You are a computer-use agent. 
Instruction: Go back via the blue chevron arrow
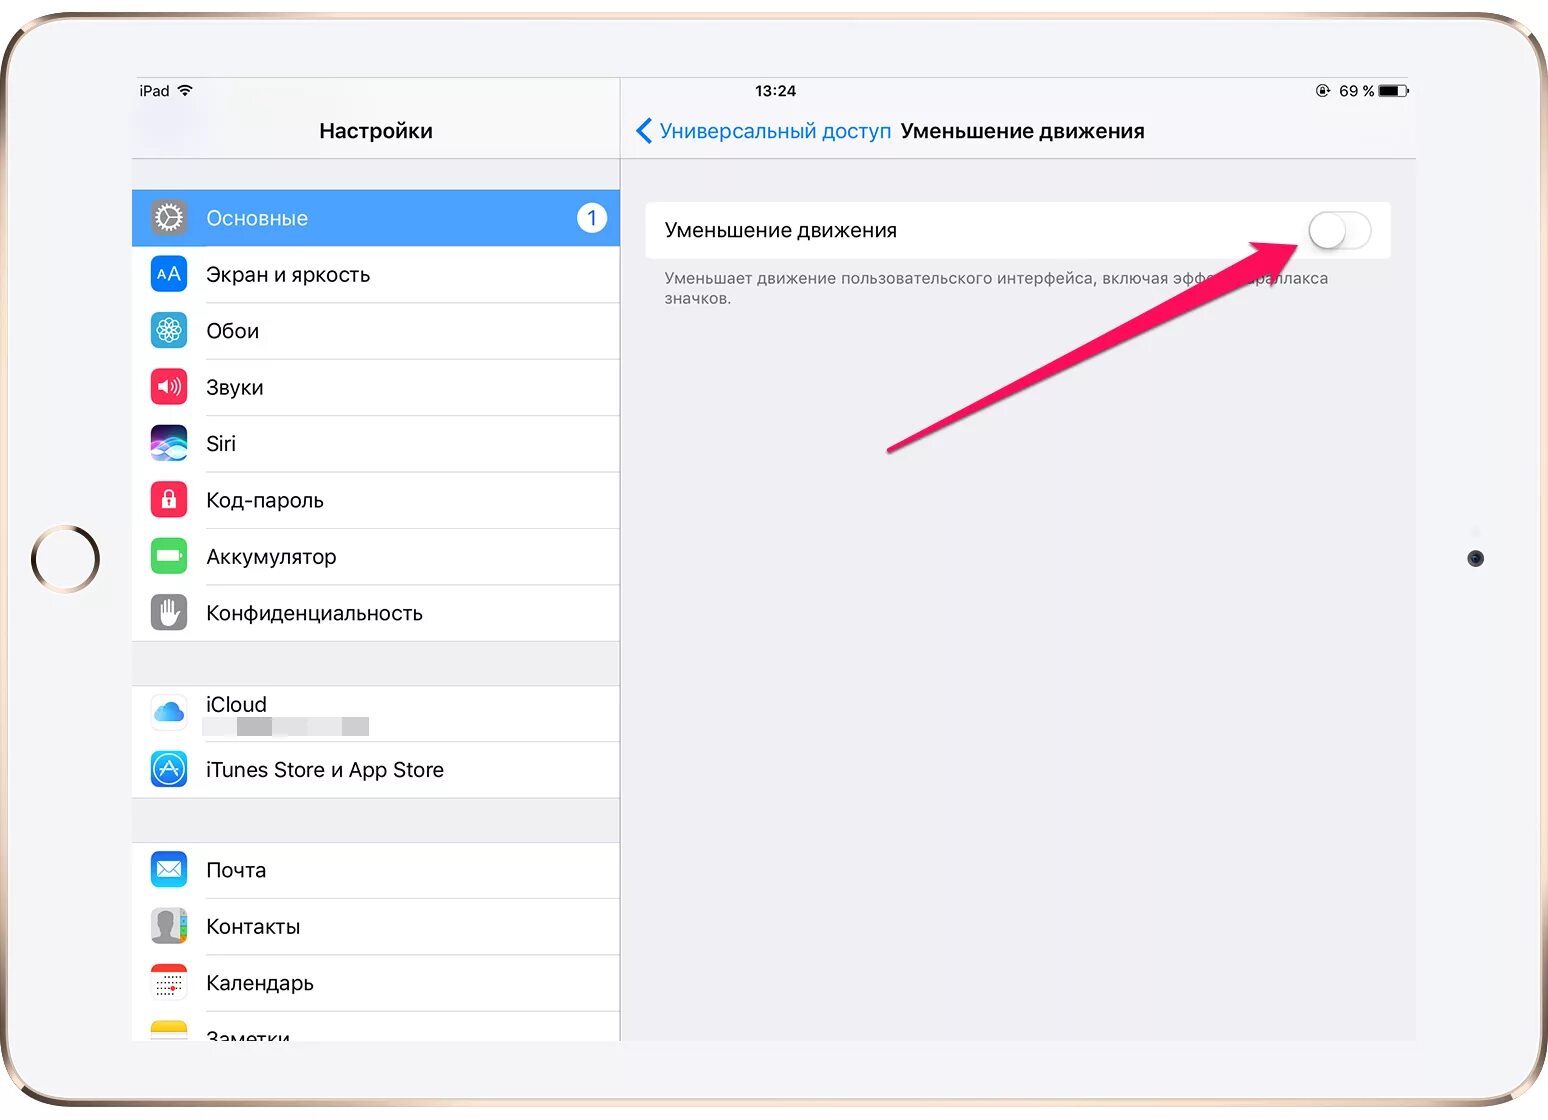(644, 131)
